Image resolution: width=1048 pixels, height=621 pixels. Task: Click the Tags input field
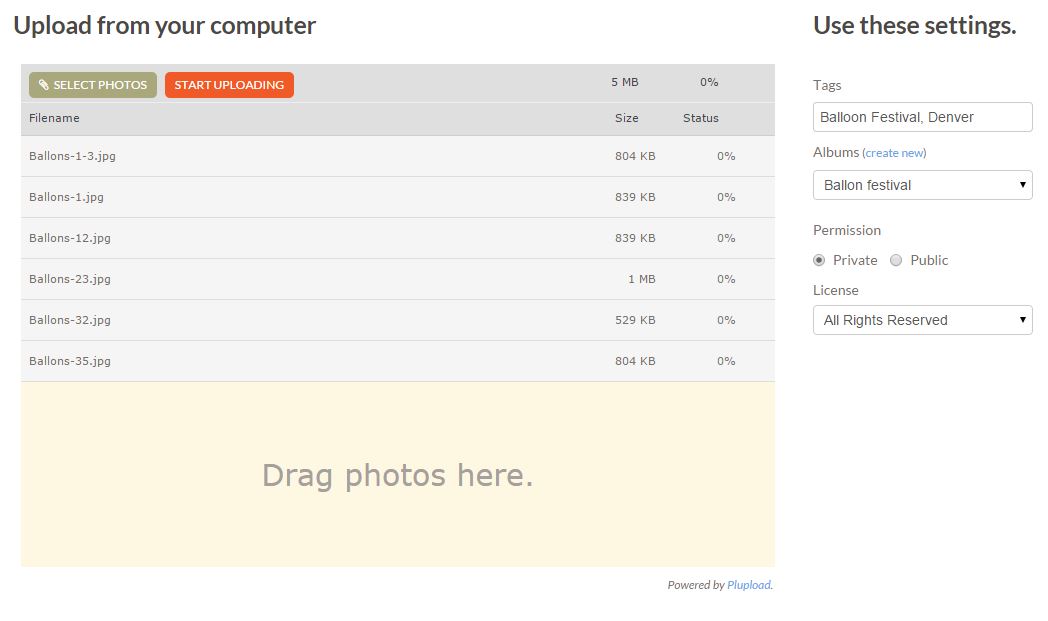click(922, 117)
